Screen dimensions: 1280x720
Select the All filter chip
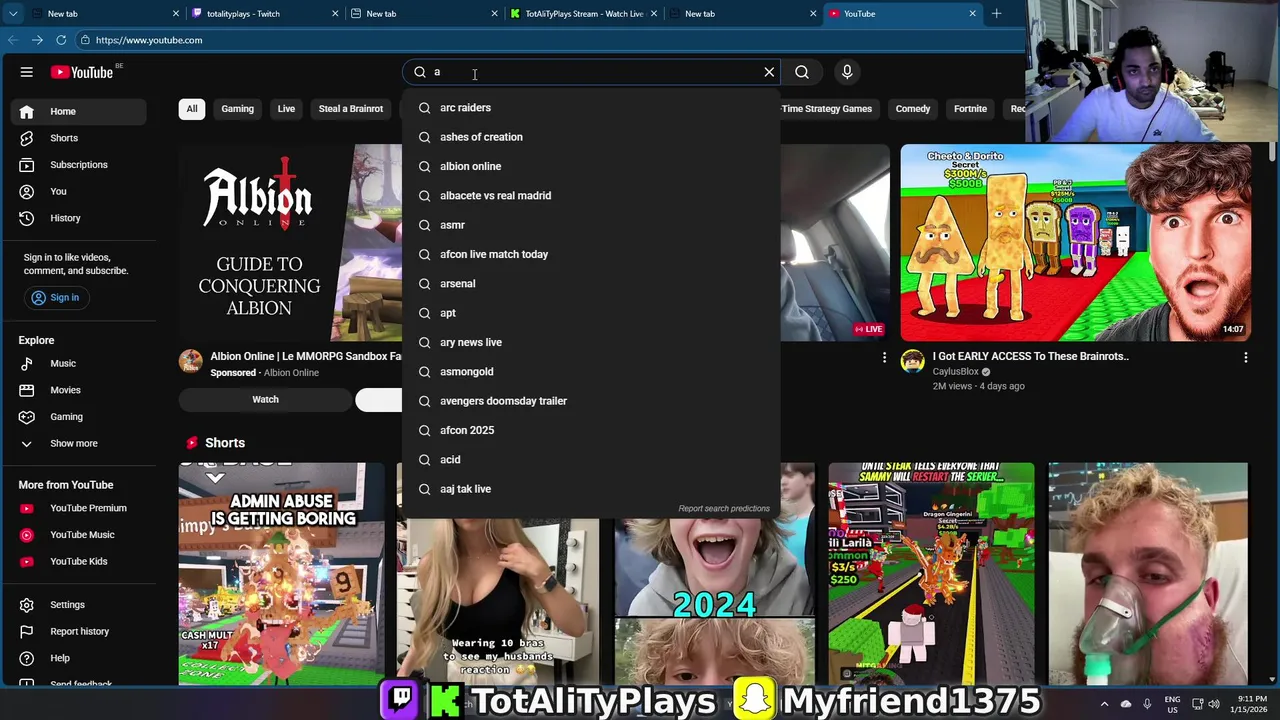tap(192, 109)
